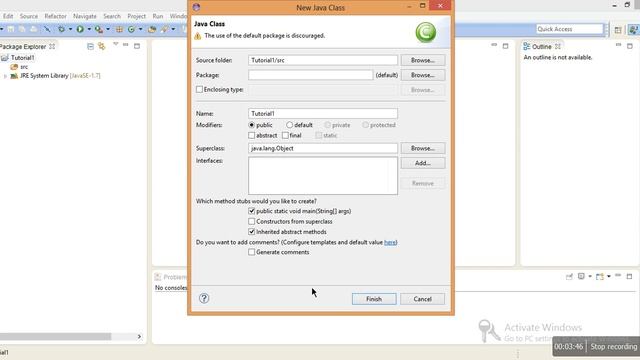The width and height of the screenshot is (640, 360).
Task: Open Package Explorer View Menu triangle
Action: [x=116, y=44]
